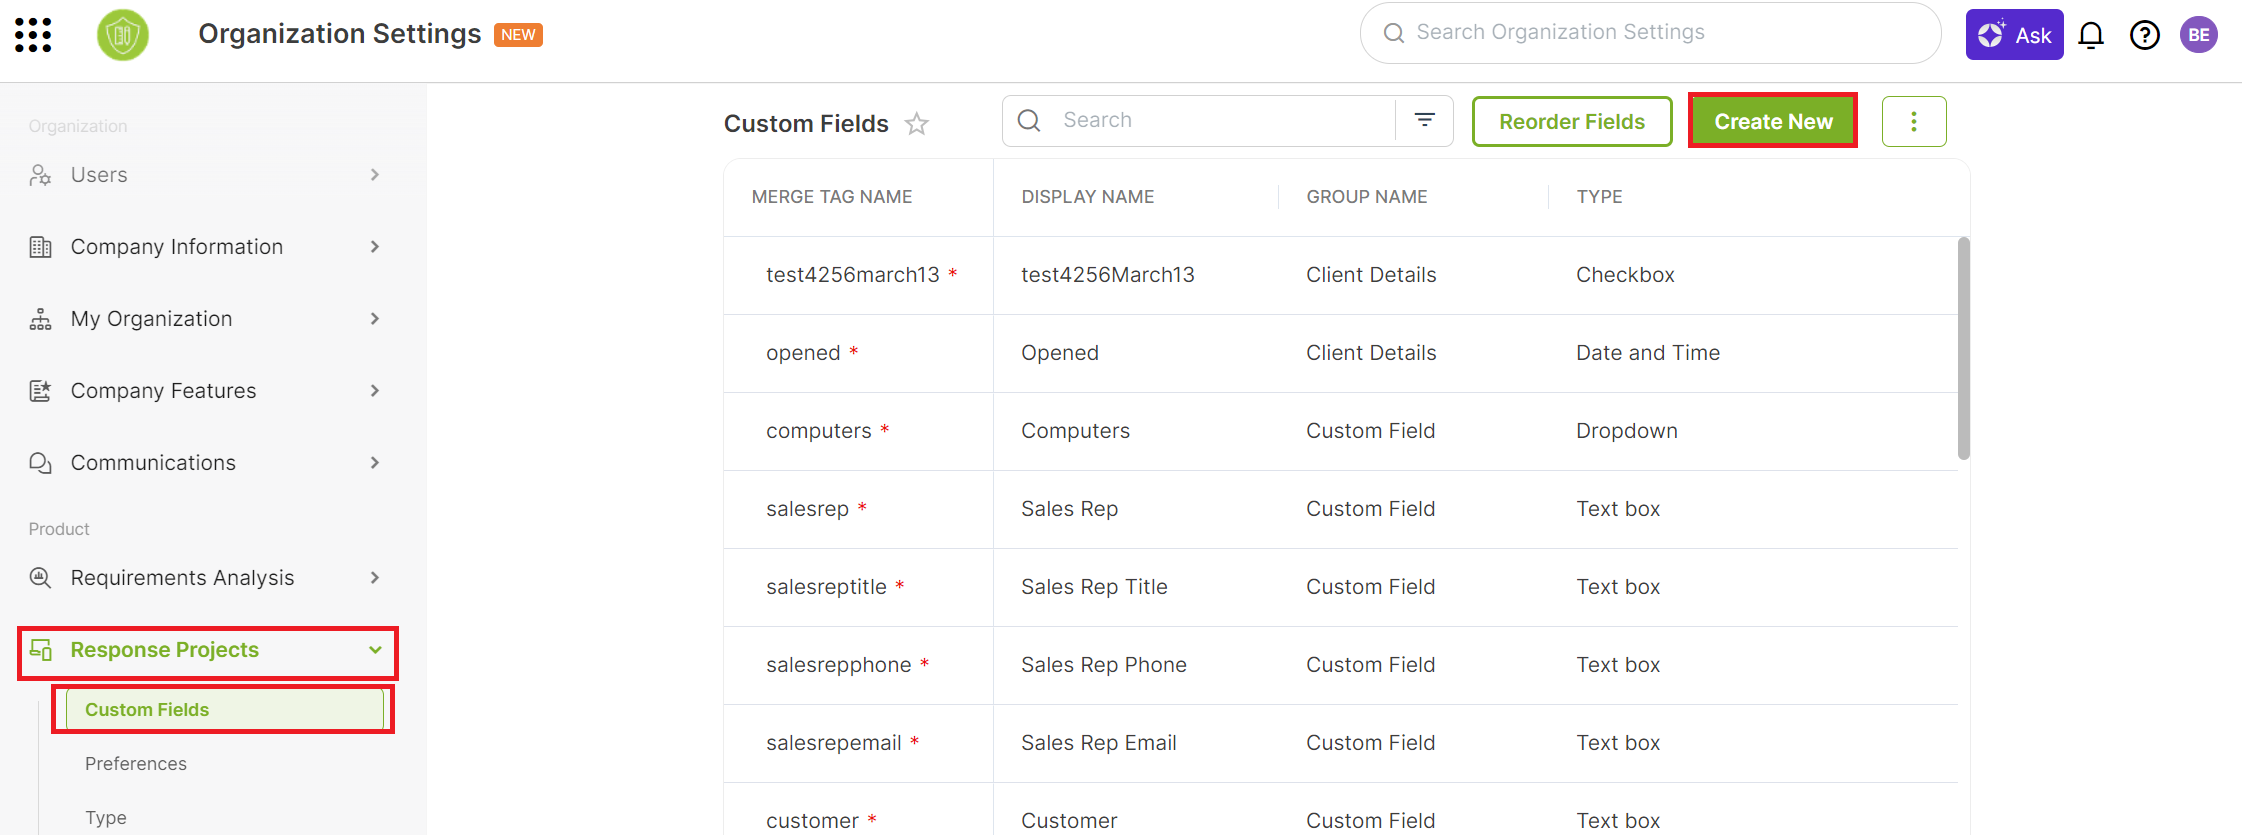Image resolution: width=2242 pixels, height=835 pixels.
Task: Focus the Search Organization Settings field
Action: (1650, 33)
